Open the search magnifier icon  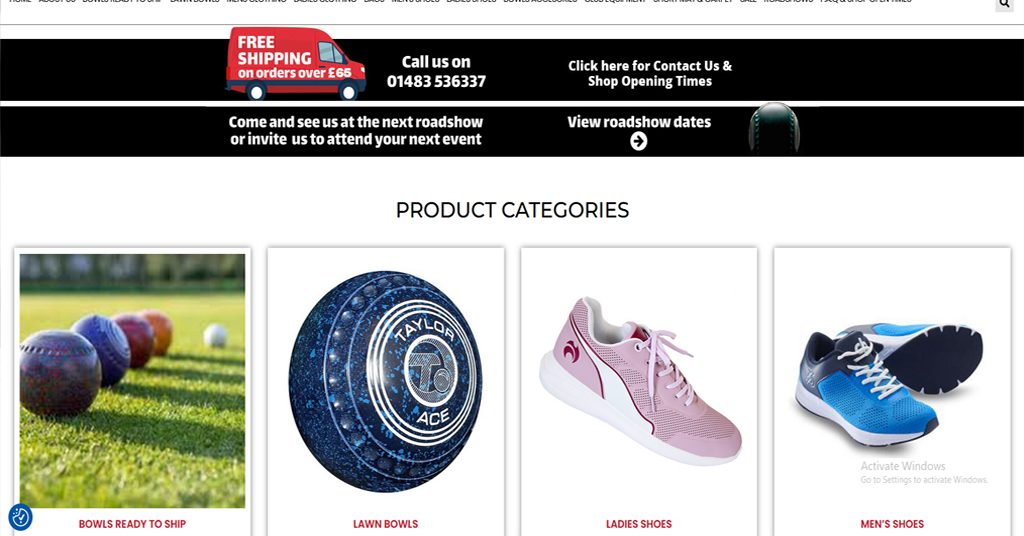click(1004, 4)
